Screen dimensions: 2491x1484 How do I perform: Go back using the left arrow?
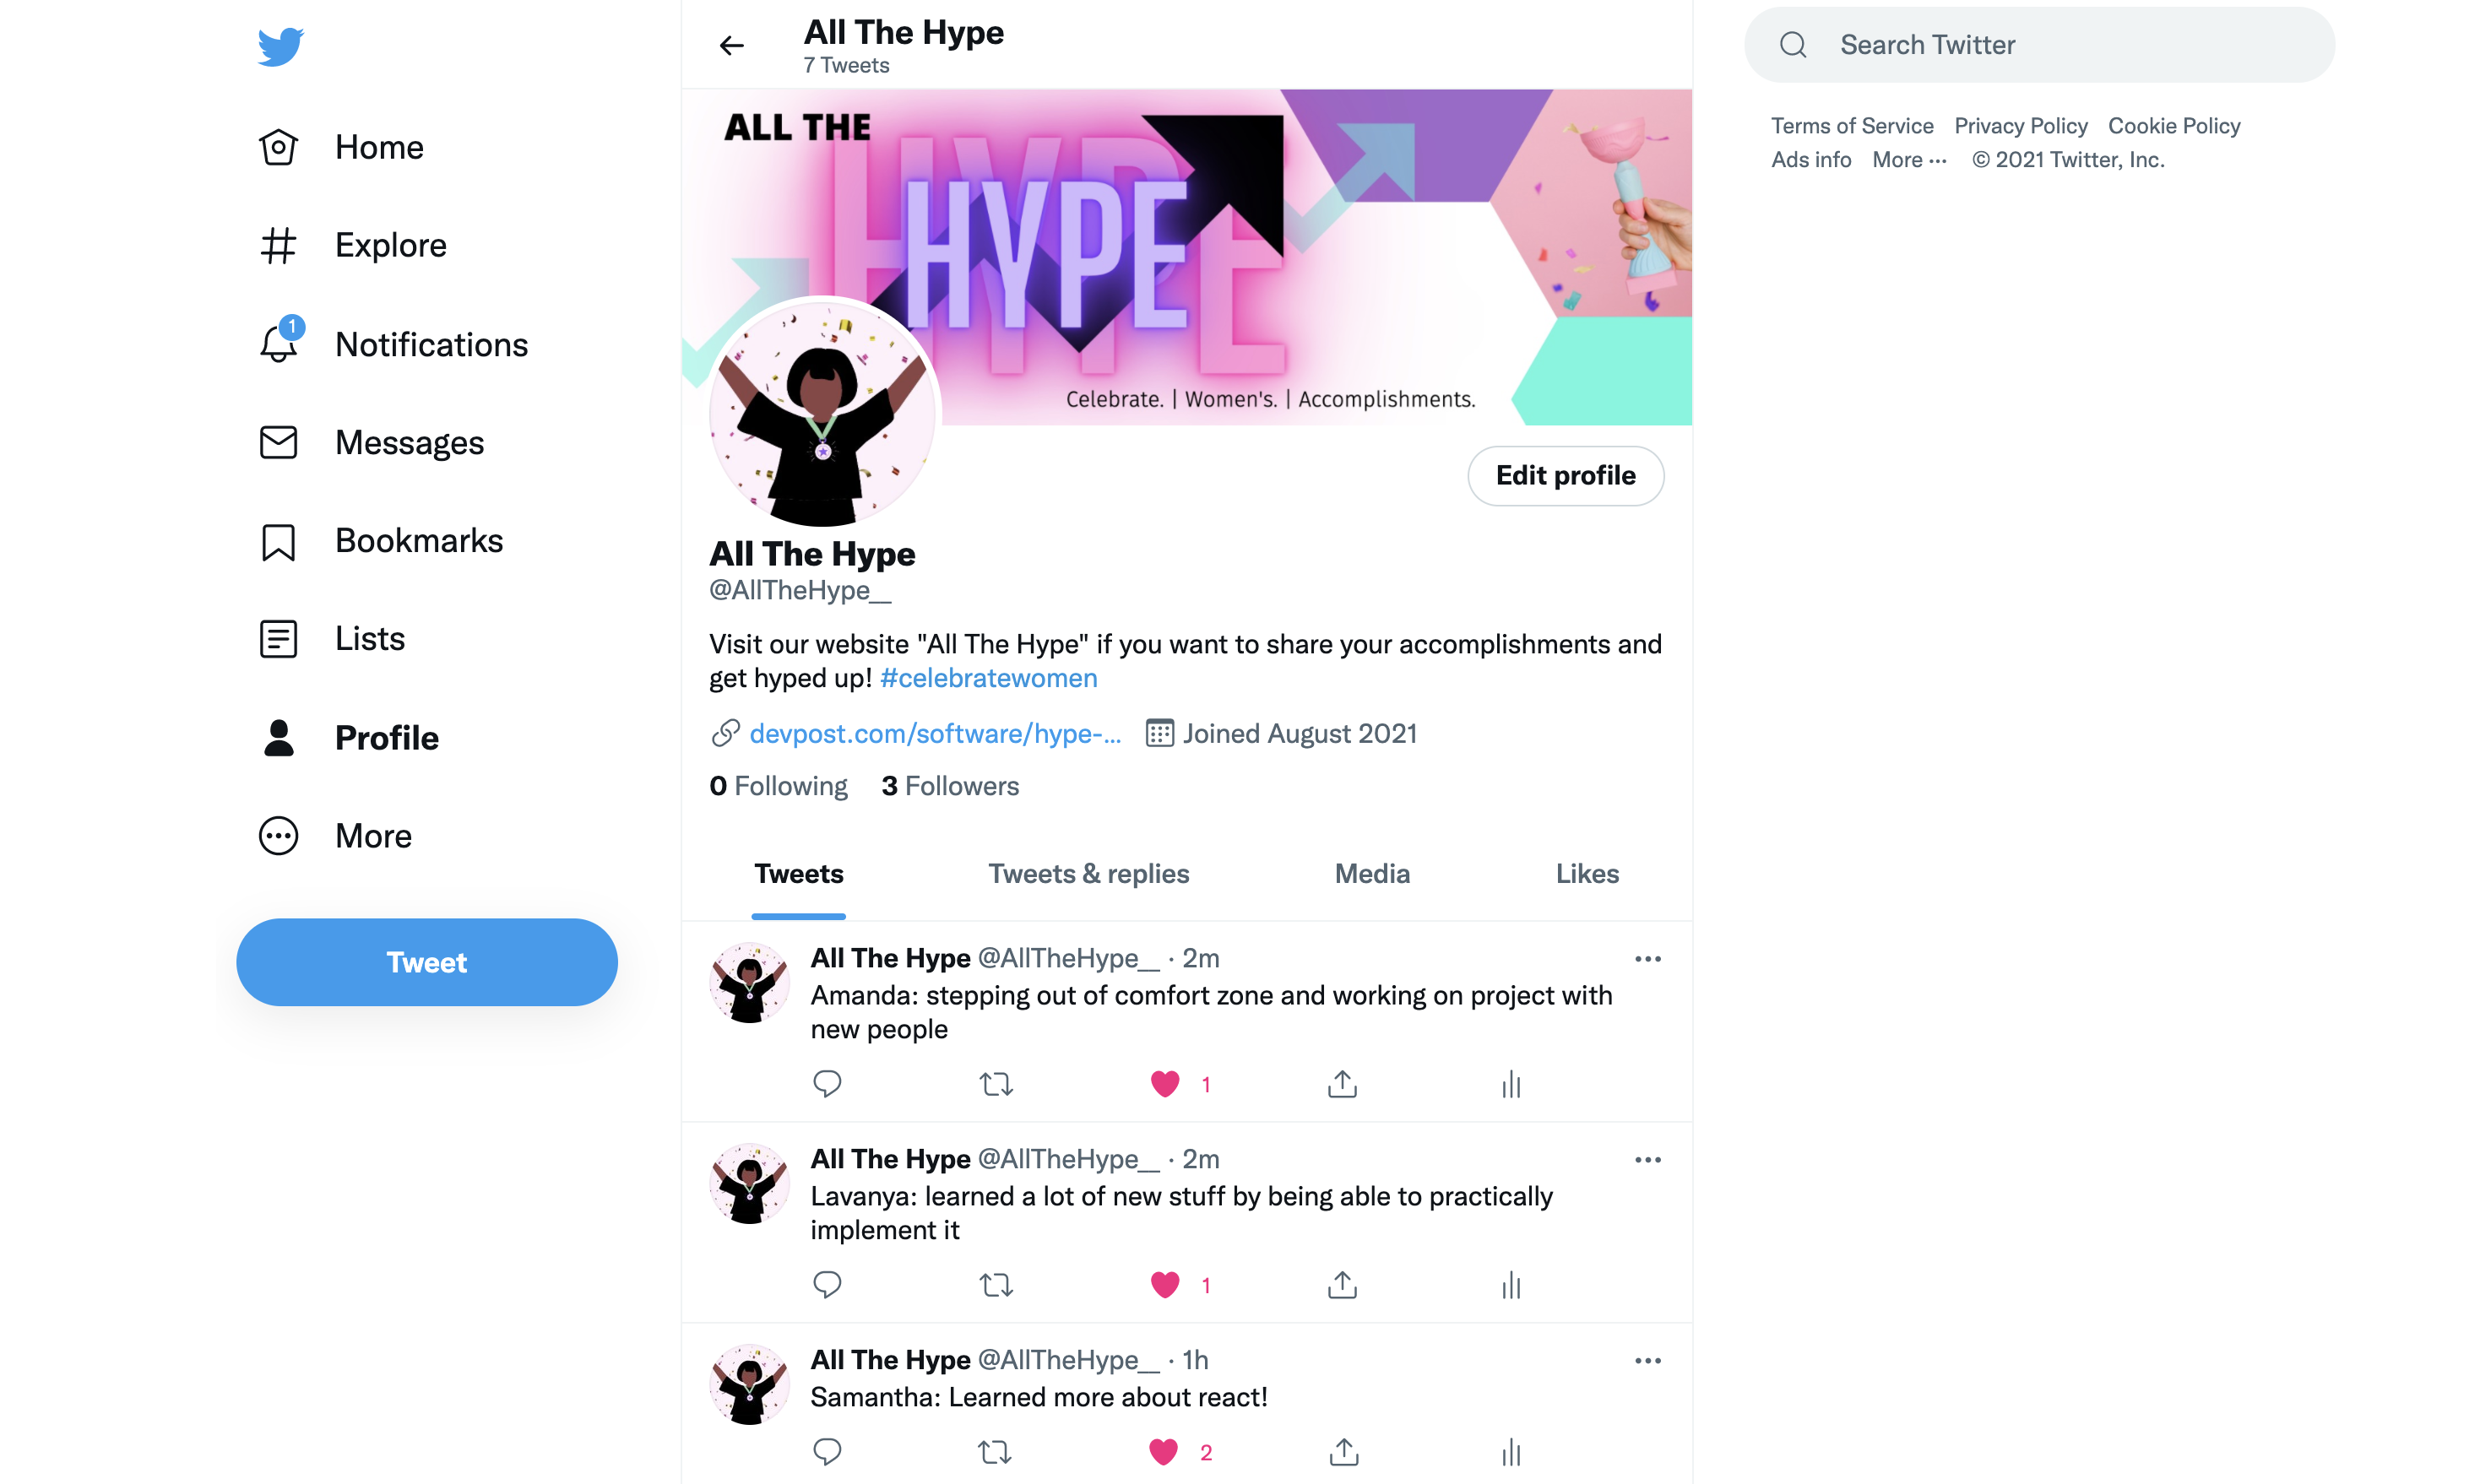coord(732,45)
